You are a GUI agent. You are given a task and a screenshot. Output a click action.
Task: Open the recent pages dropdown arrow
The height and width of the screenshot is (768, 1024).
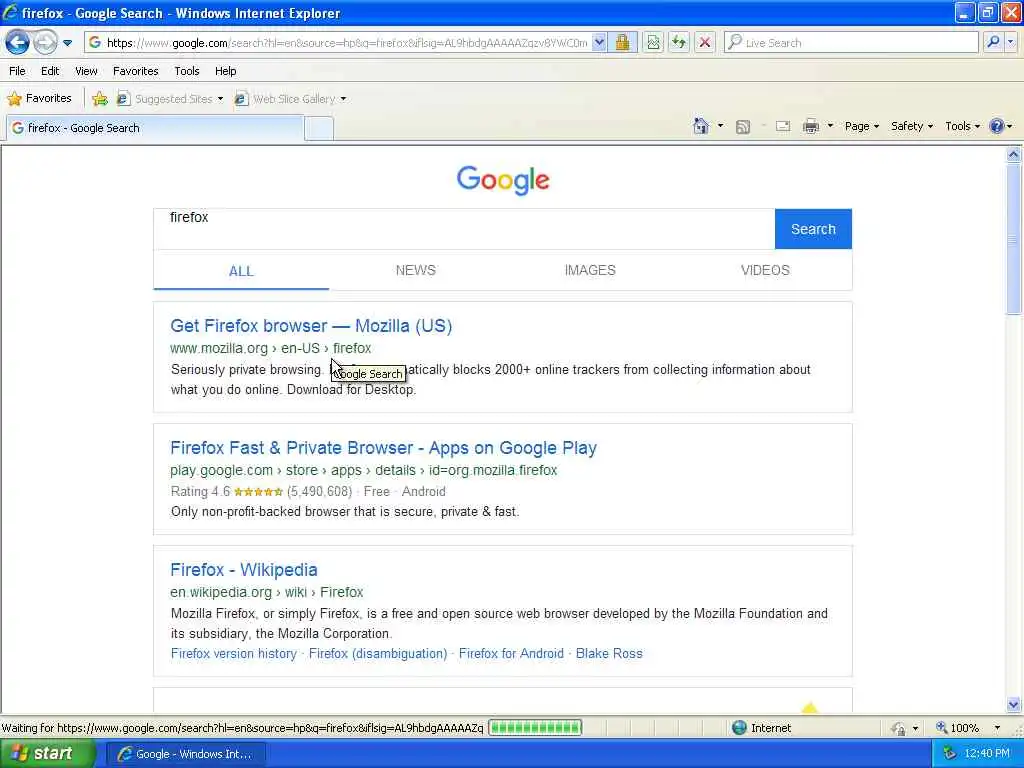67,43
